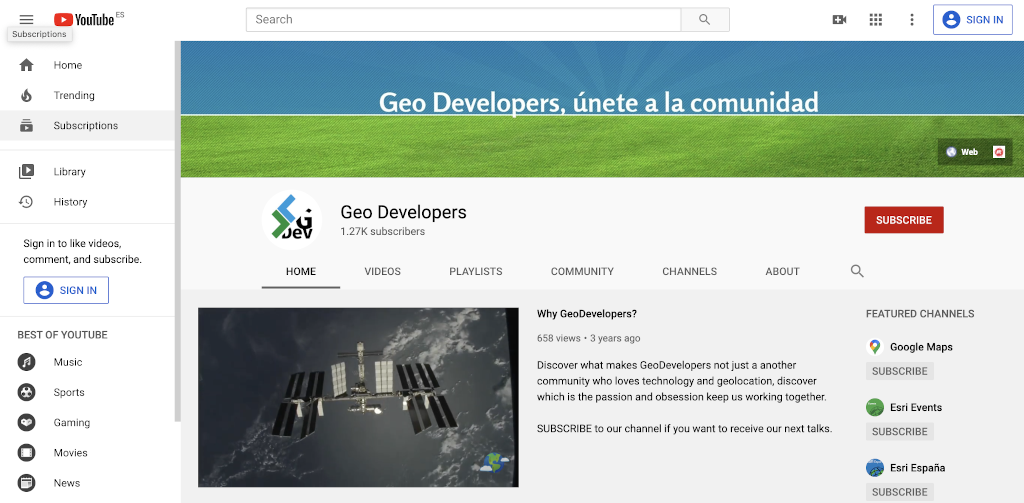1024x503 pixels.
Task: Click the red icon on banner beside Web
Action: tap(999, 152)
